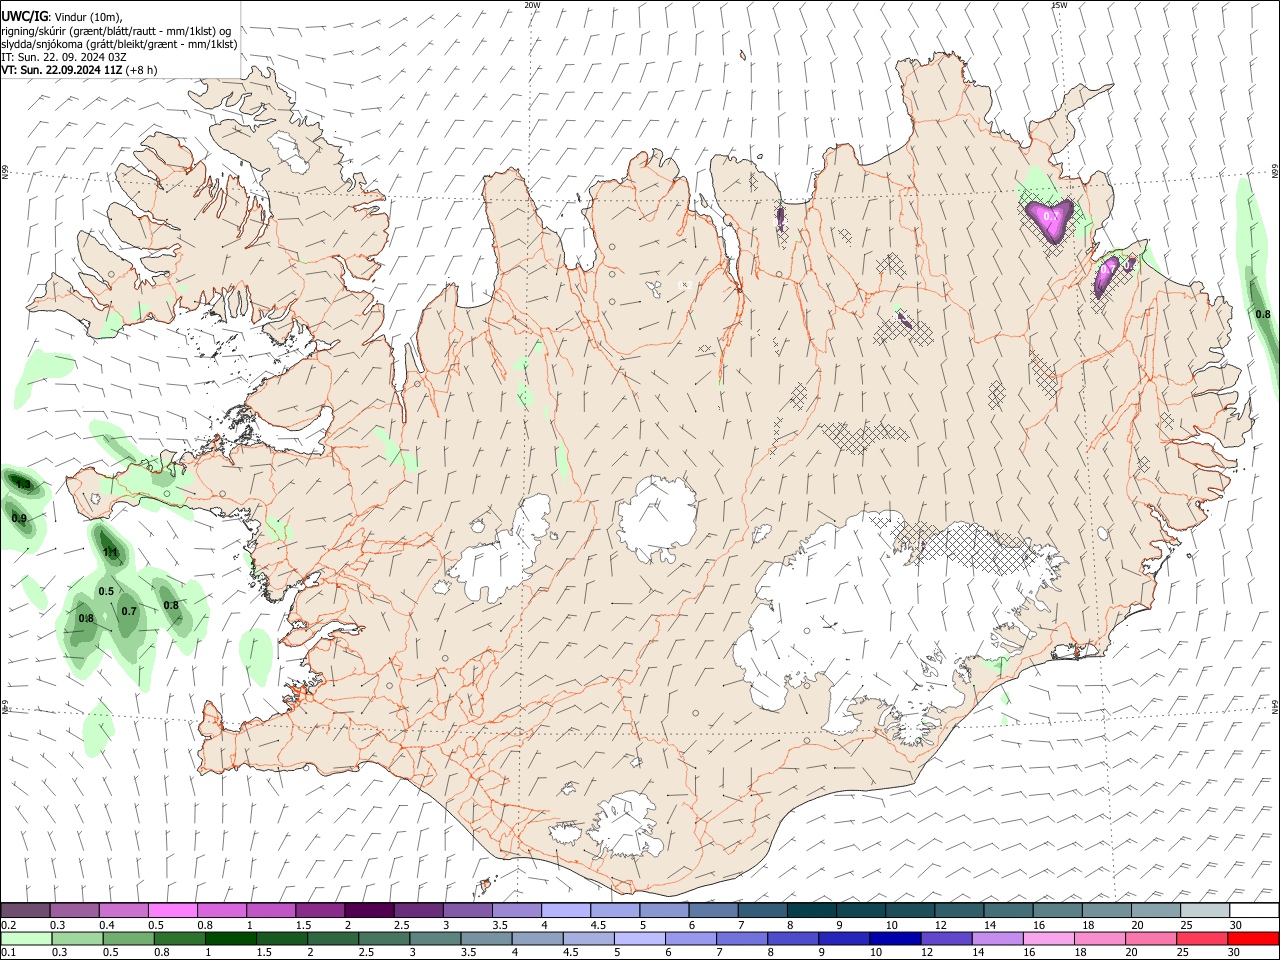Viewport: 1280px width, 960px height.
Task: Select the 2 gray-green rain-scale swatch
Action: point(333,938)
